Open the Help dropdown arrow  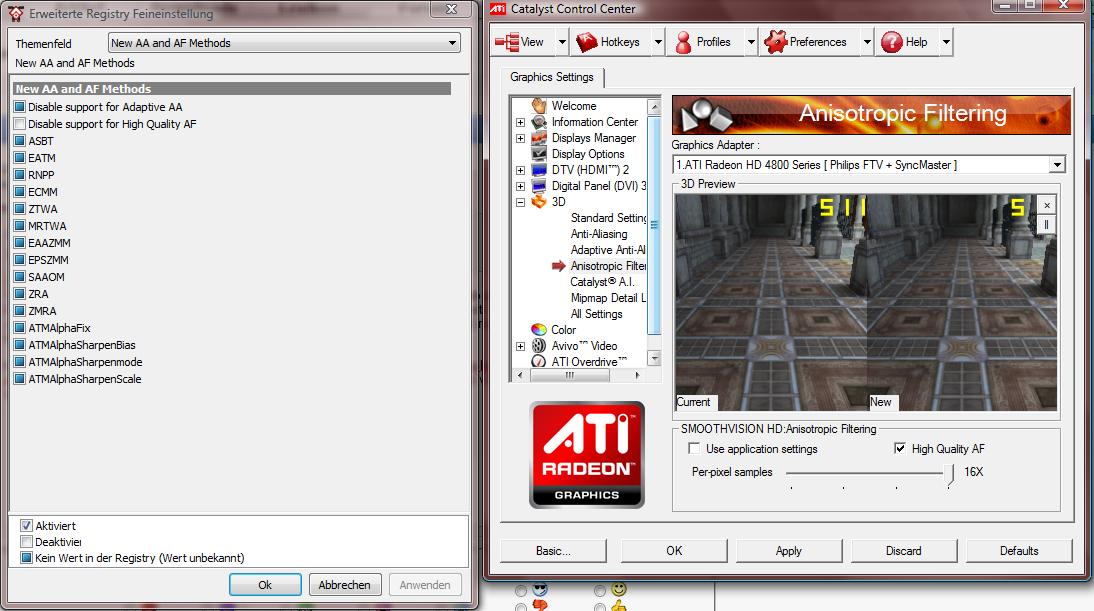click(946, 42)
